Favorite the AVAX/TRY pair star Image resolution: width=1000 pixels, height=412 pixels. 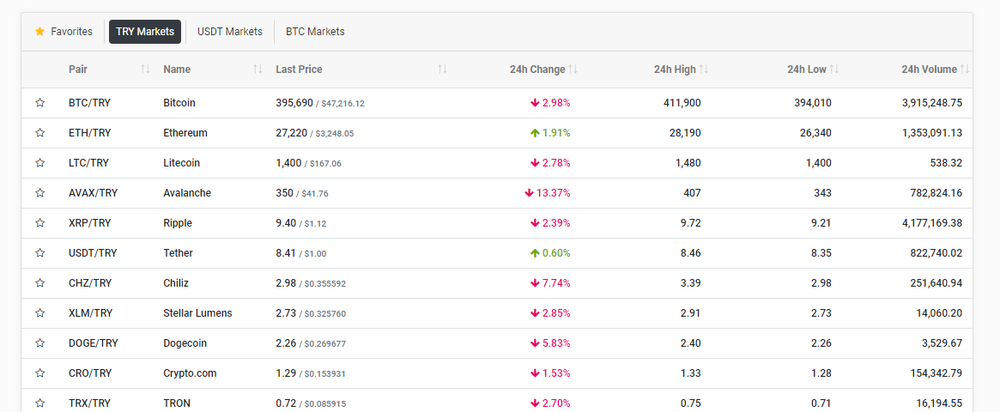(40, 193)
